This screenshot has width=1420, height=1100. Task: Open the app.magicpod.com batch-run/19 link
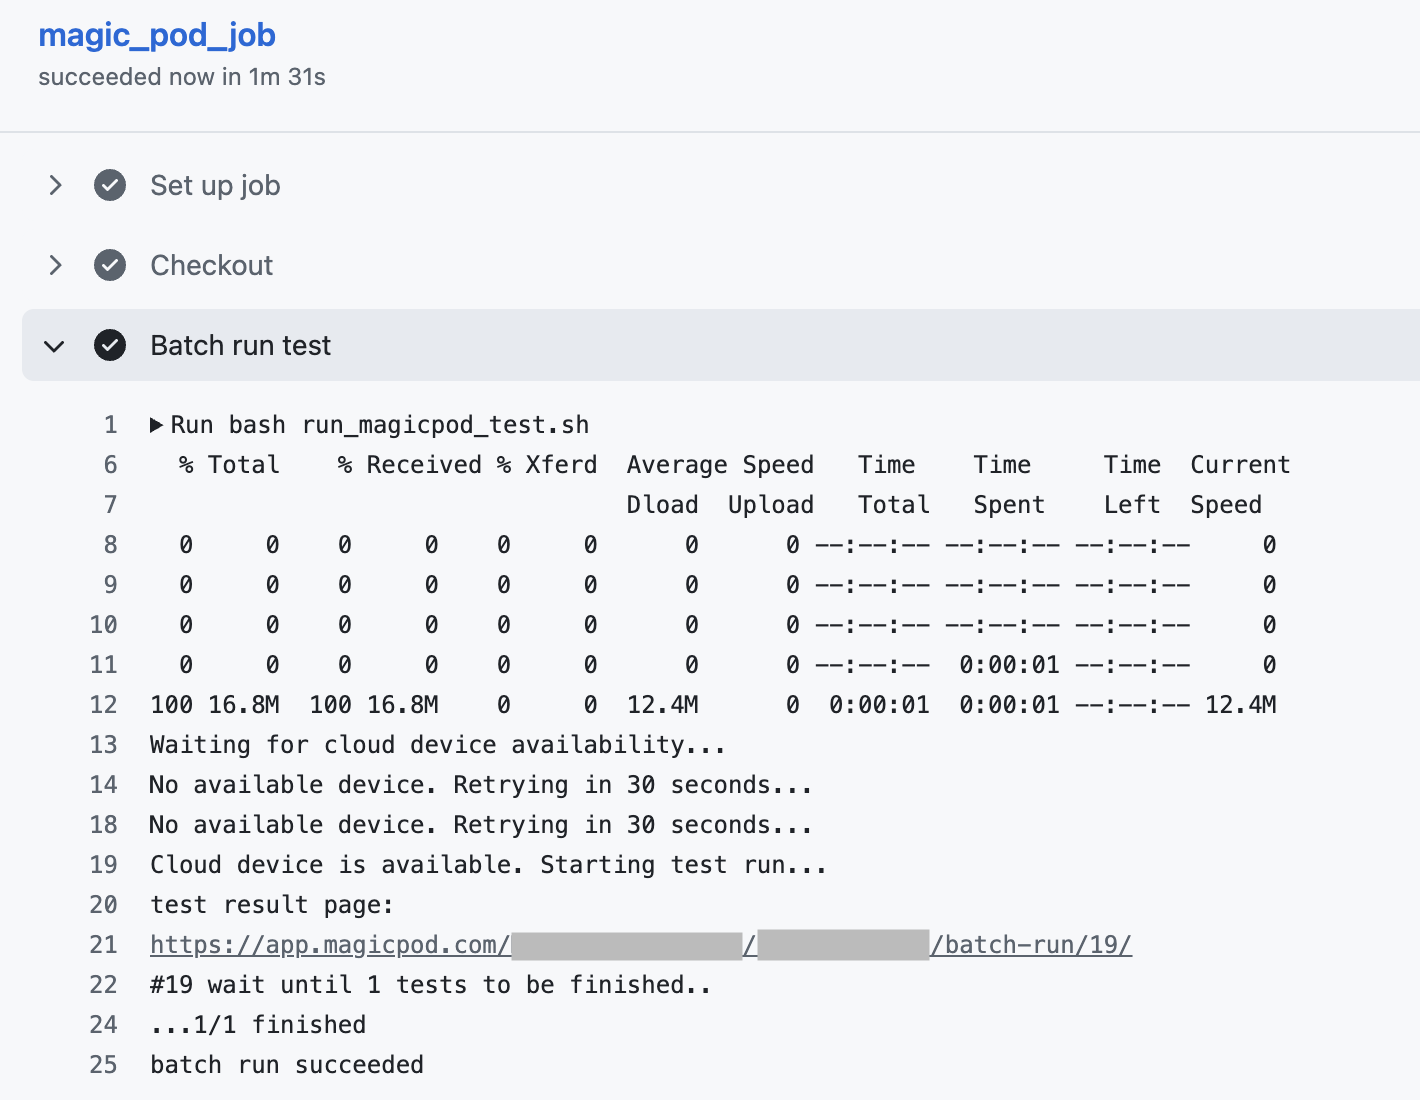pos(641,945)
